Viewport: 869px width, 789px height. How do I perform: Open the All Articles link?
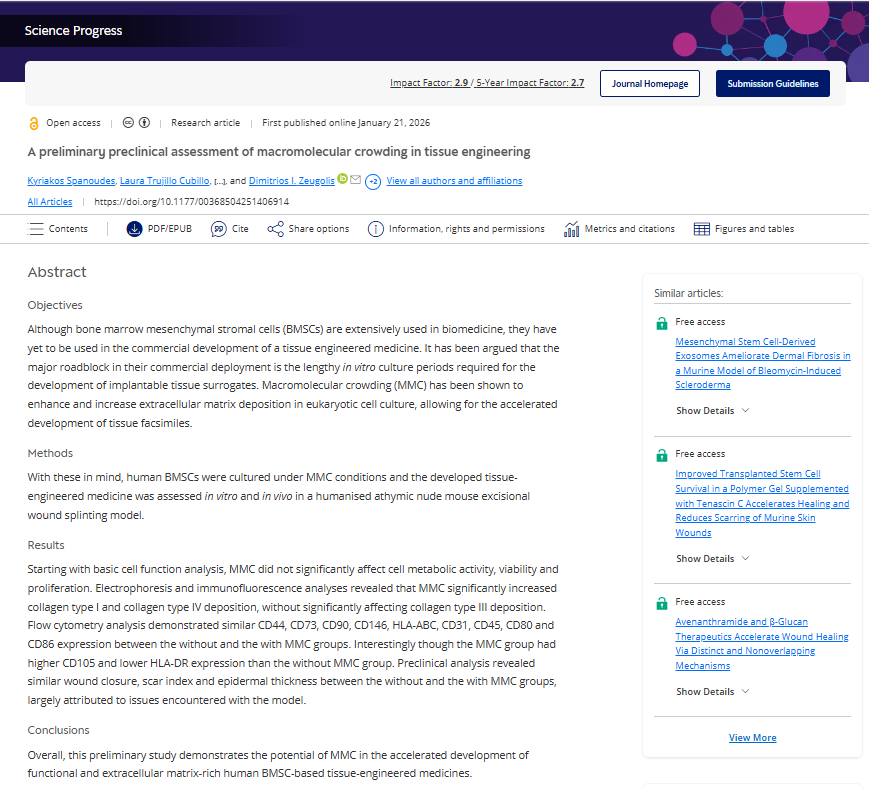pos(50,201)
